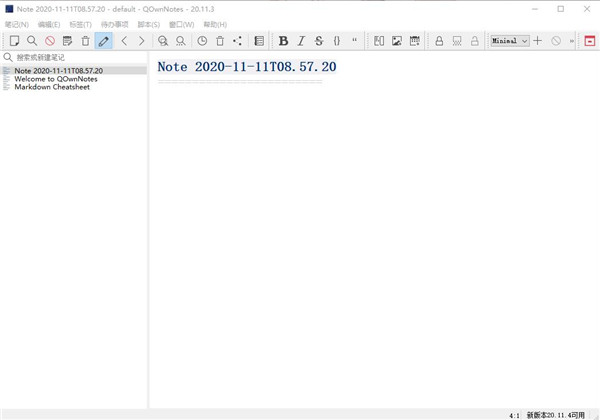Click the greyed remove workspace circle icon

556,41
